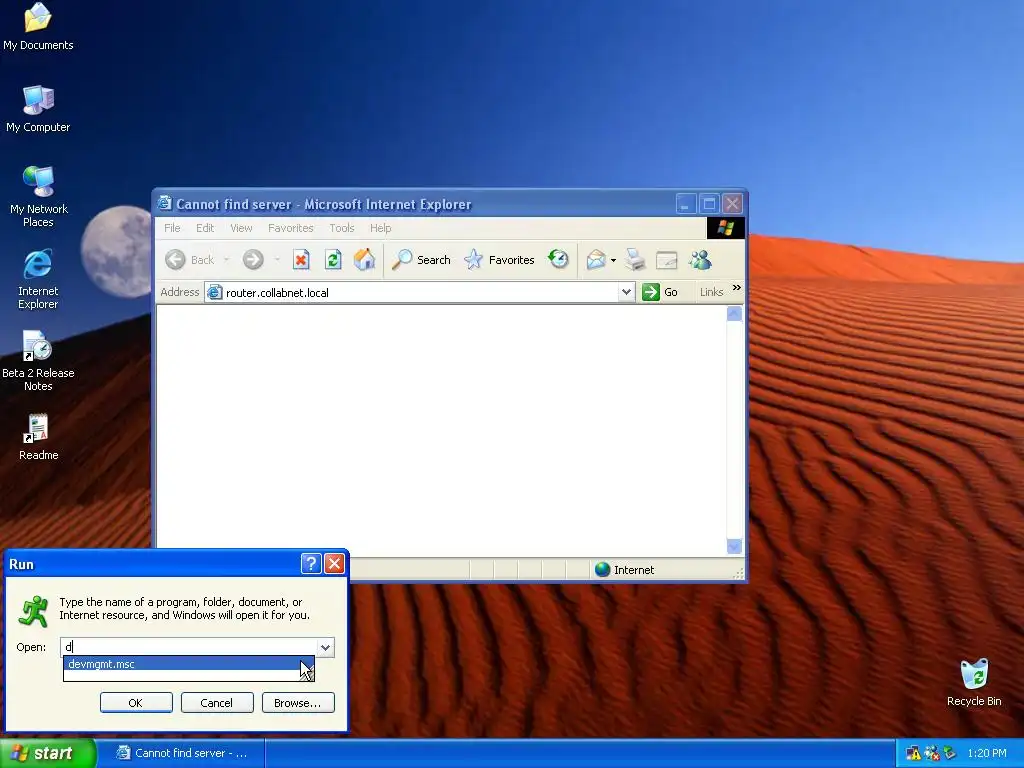The width and height of the screenshot is (1024, 768).
Task: Stop page loading in Internet Explorer
Action: tap(300, 260)
